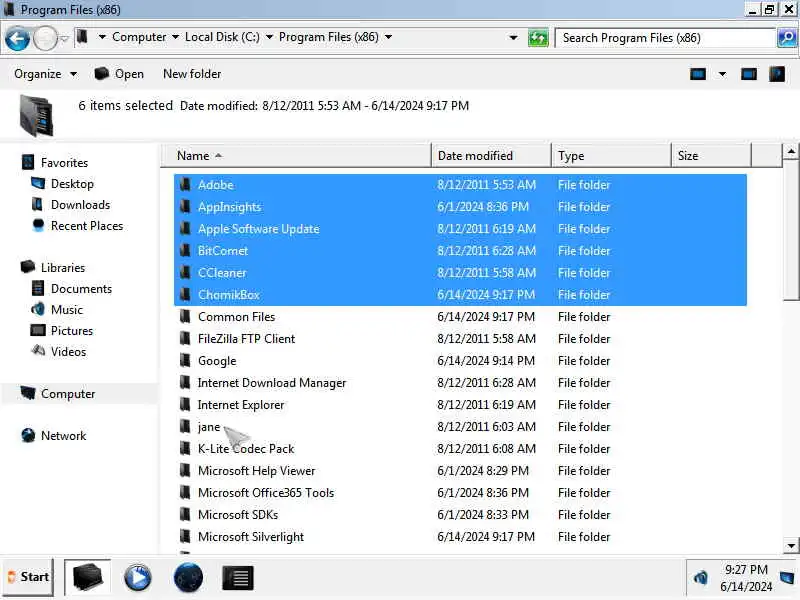Click the Change your view icon
Viewport: 800px width, 600px height.
pos(697,74)
